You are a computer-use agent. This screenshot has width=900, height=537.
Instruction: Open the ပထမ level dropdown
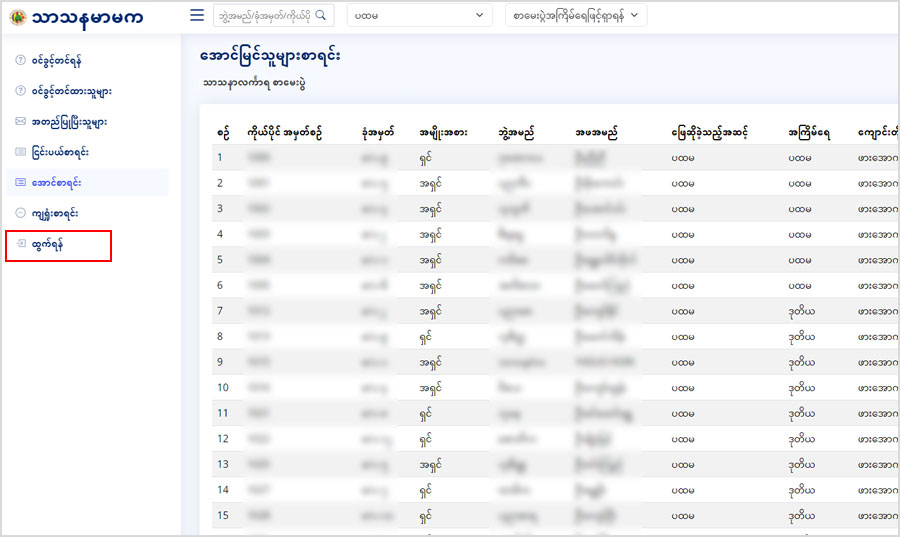(419, 16)
